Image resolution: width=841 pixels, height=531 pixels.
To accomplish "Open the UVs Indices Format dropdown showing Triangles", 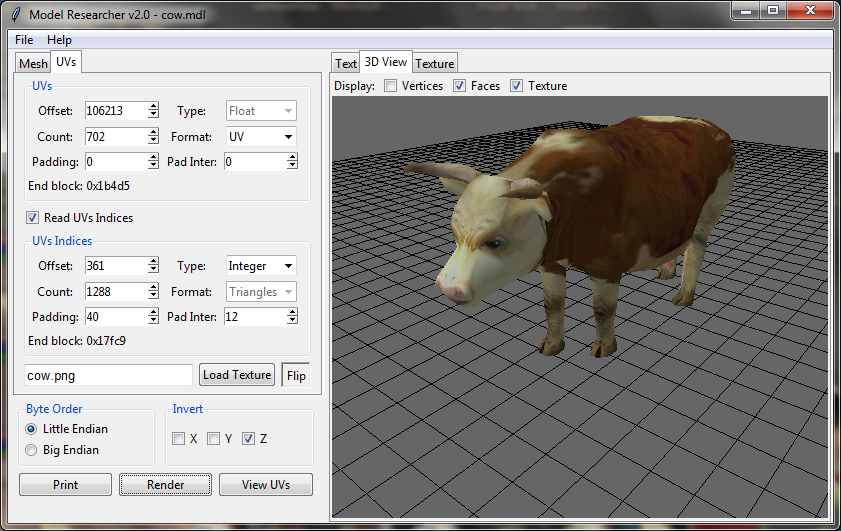I will click(261, 292).
